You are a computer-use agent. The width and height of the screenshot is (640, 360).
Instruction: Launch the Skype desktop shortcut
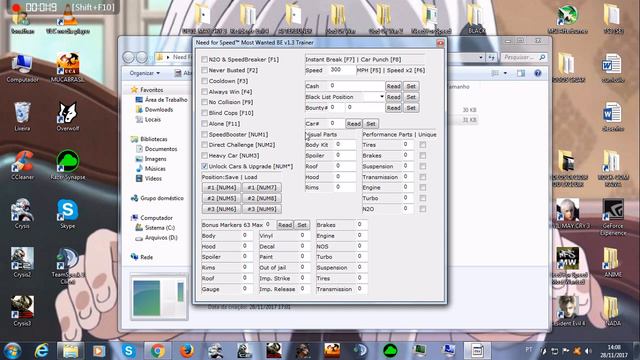pyautogui.click(x=67, y=214)
